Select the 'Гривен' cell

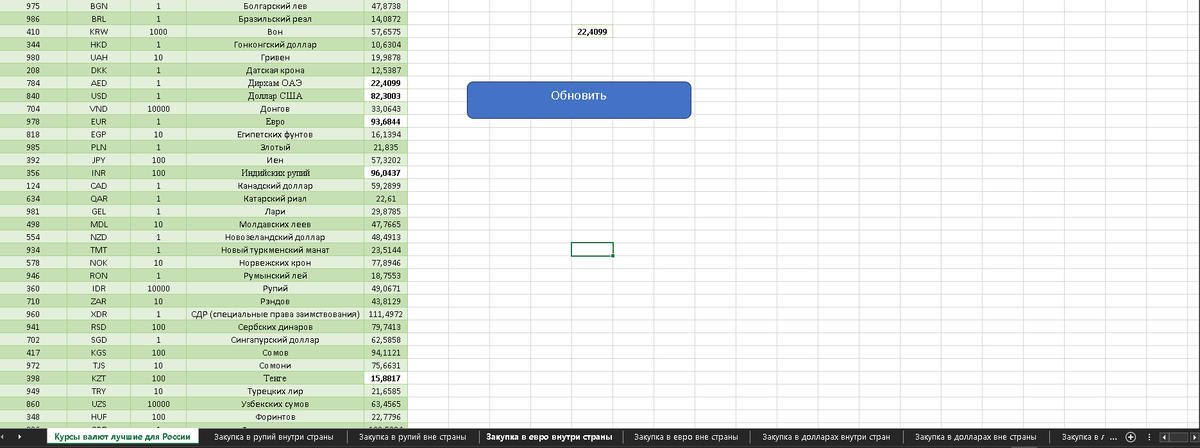(275, 58)
